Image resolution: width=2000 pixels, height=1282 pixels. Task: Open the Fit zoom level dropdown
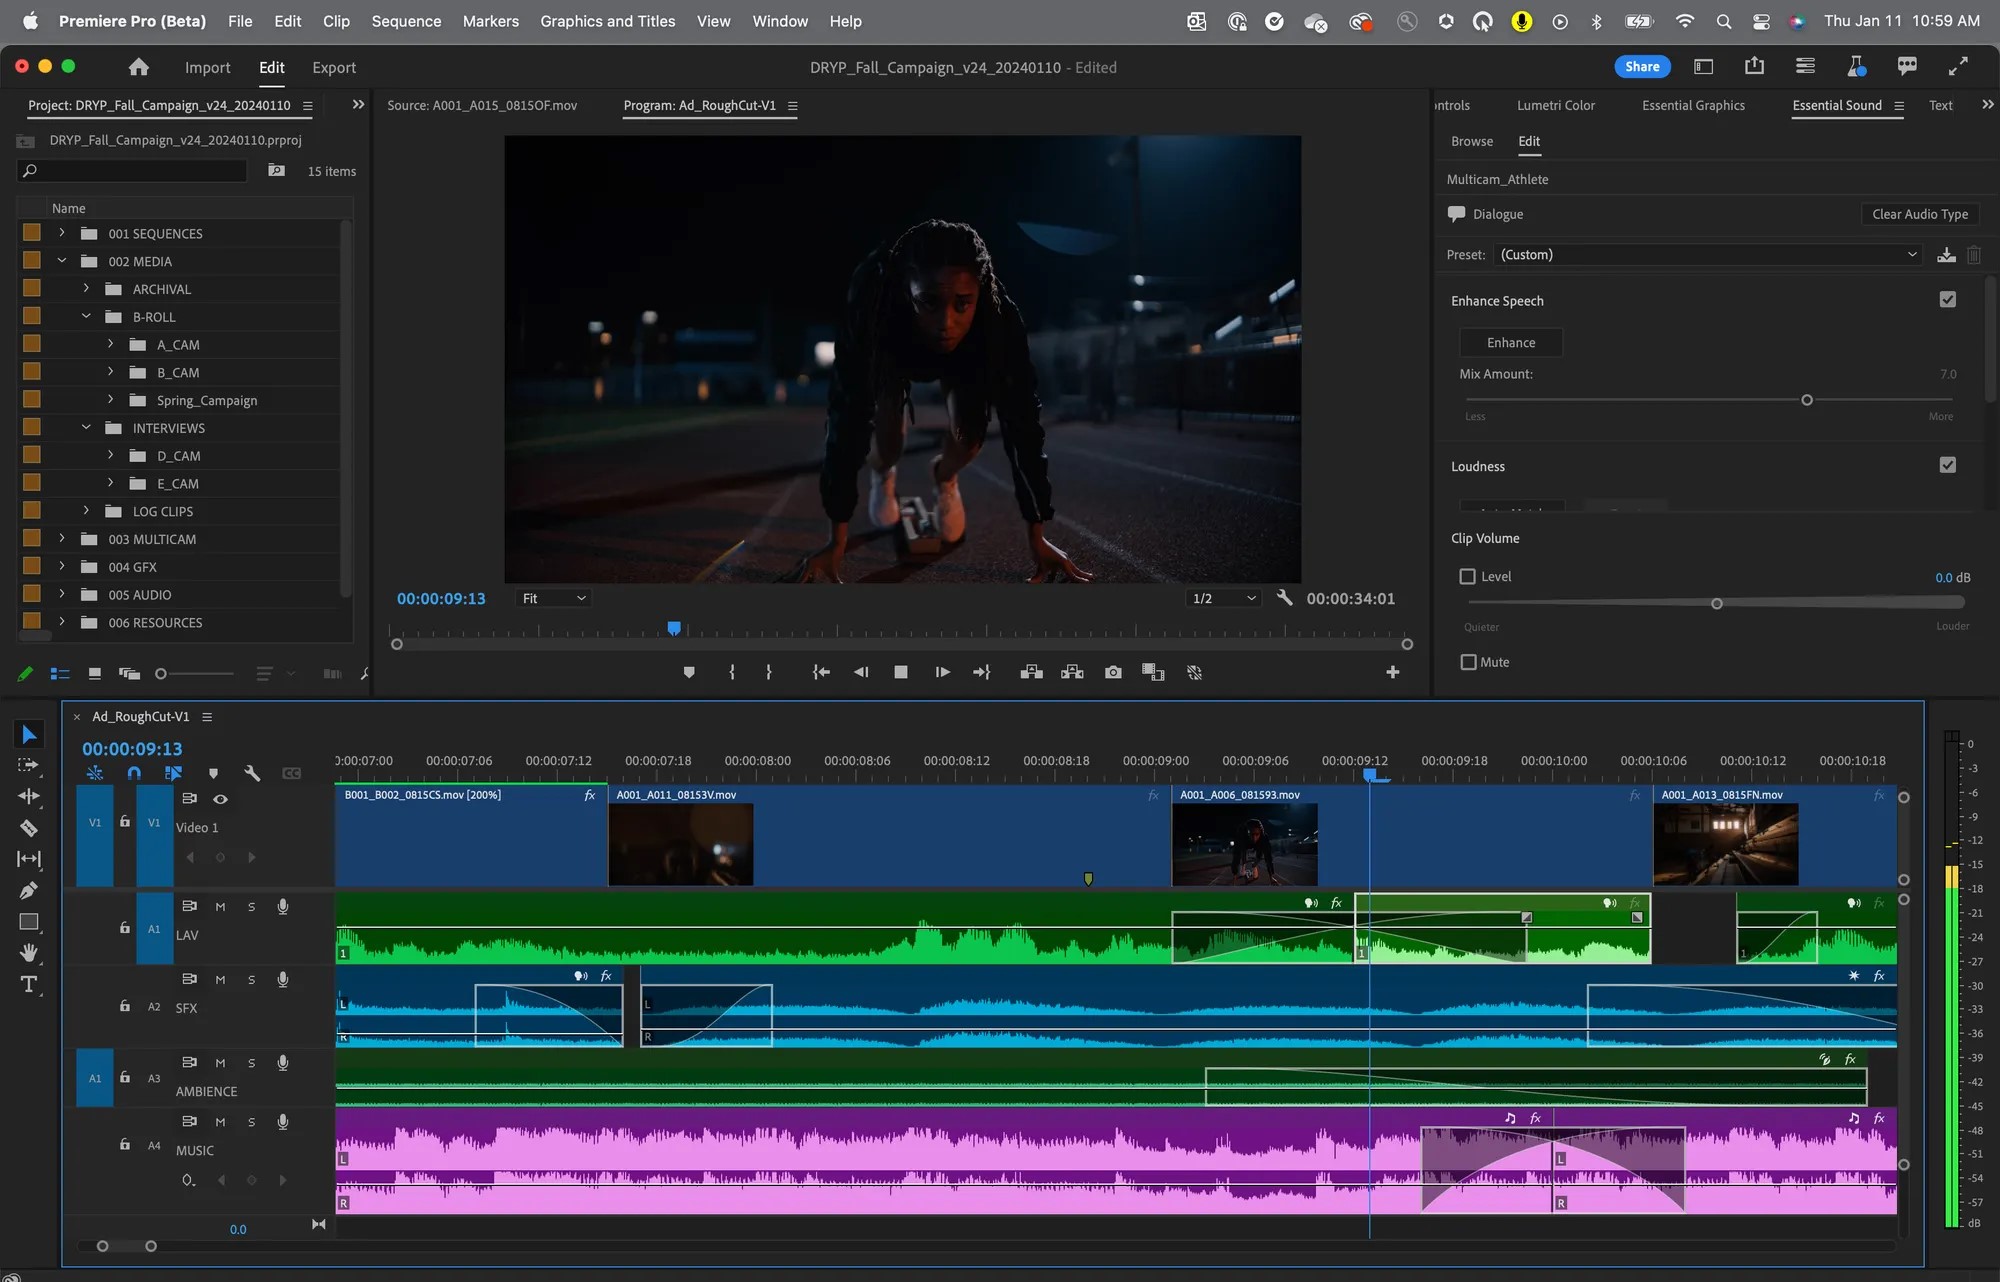[x=553, y=598]
